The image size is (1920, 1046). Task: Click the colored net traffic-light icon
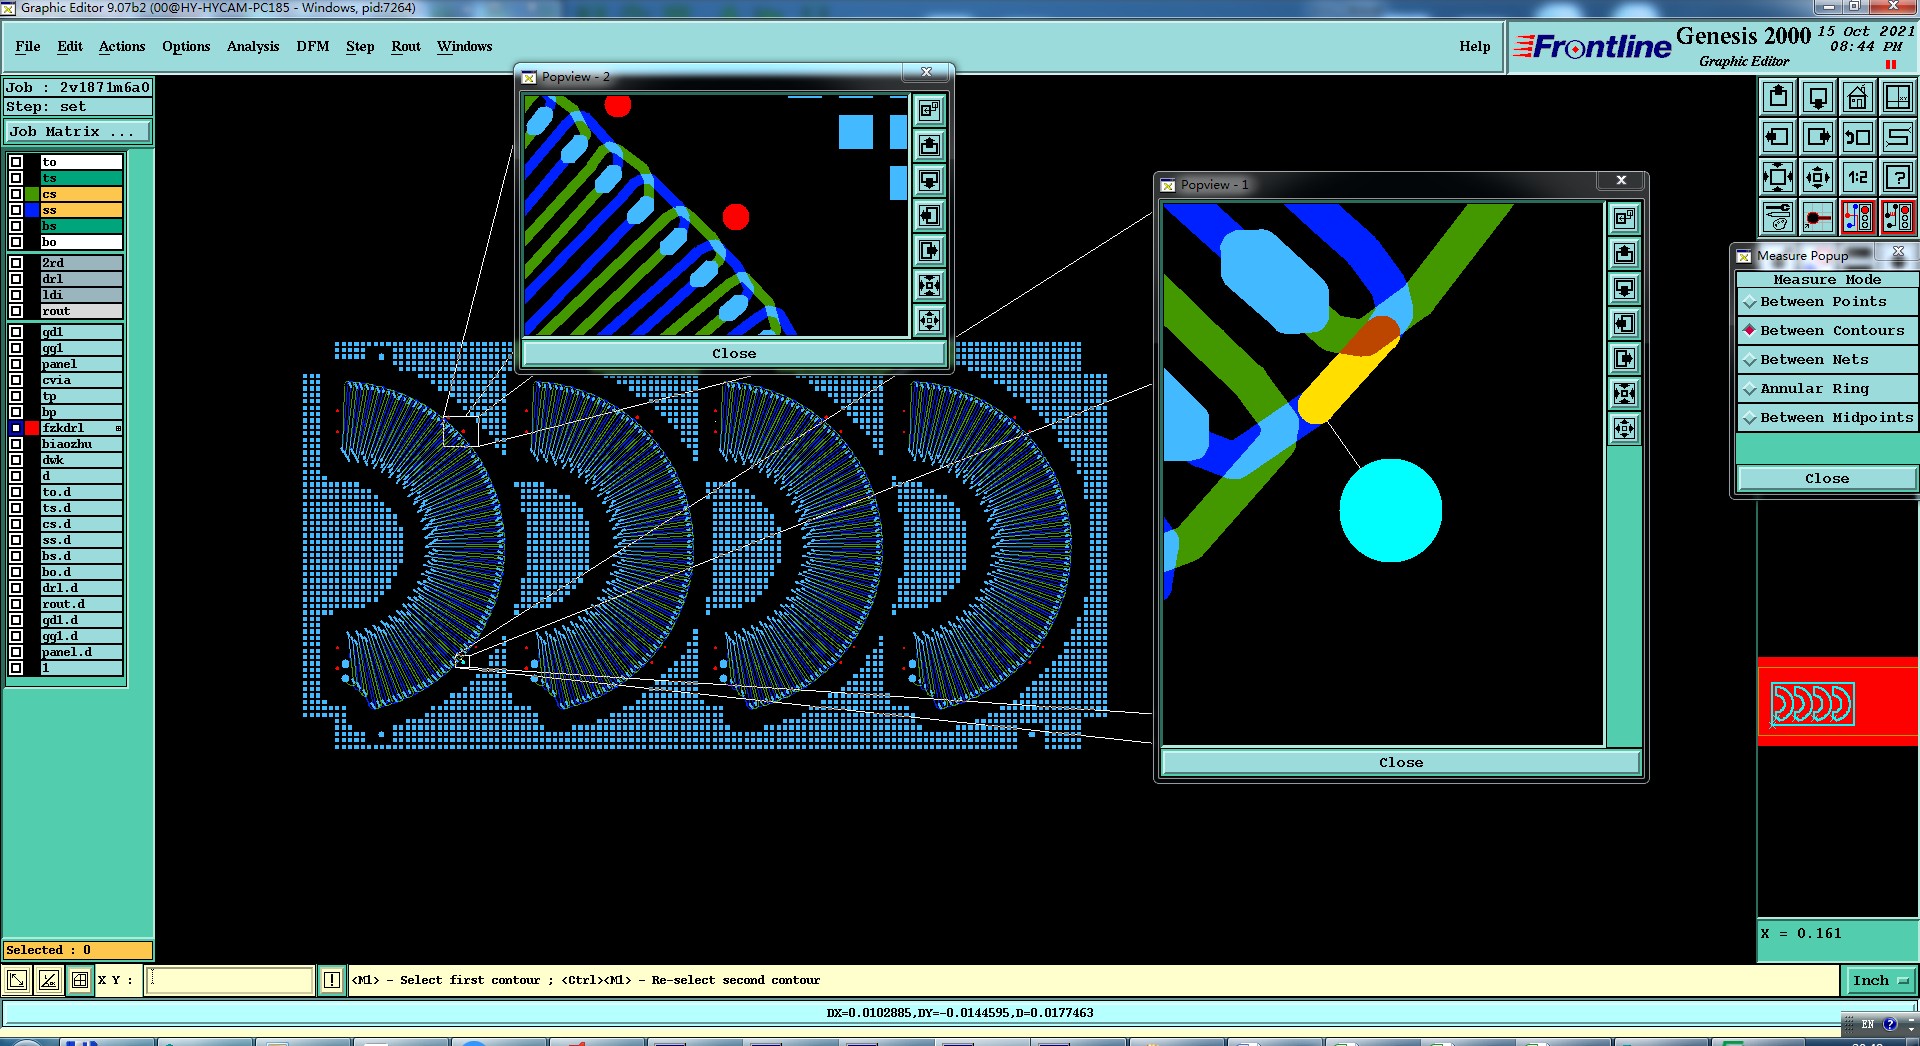click(x=1858, y=217)
